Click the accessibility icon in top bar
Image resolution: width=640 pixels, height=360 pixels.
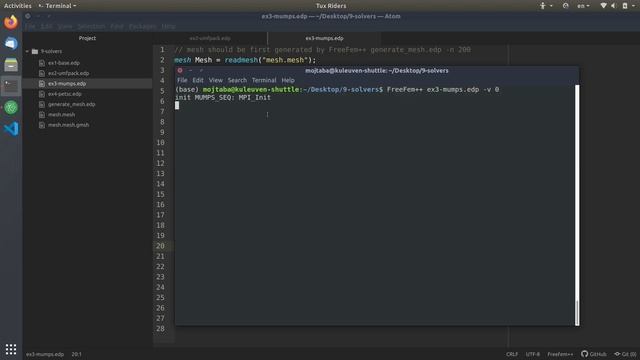pos(542,6)
